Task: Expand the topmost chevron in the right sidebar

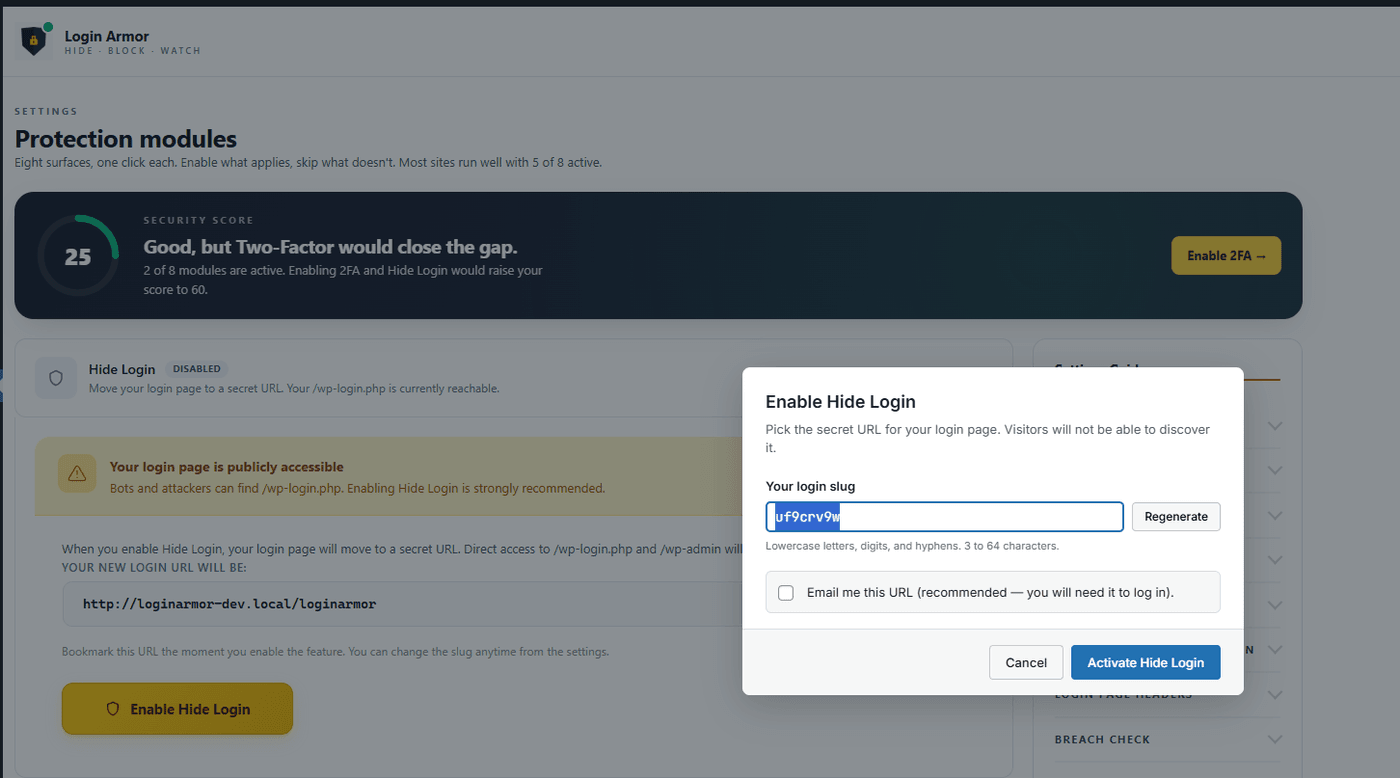Action: [x=1276, y=426]
